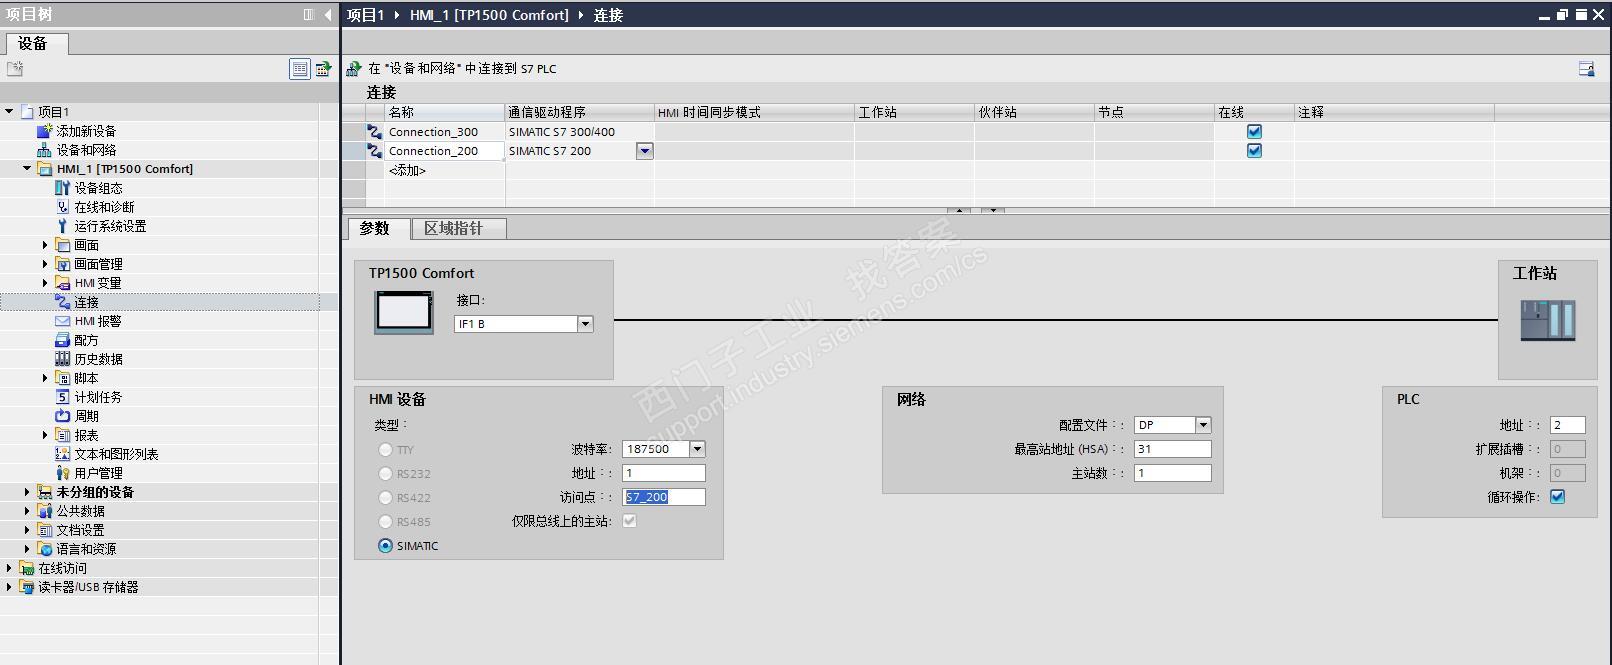Toggle online checkbox for Connection_300
The height and width of the screenshot is (665, 1612).
pyautogui.click(x=1254, y=132)
